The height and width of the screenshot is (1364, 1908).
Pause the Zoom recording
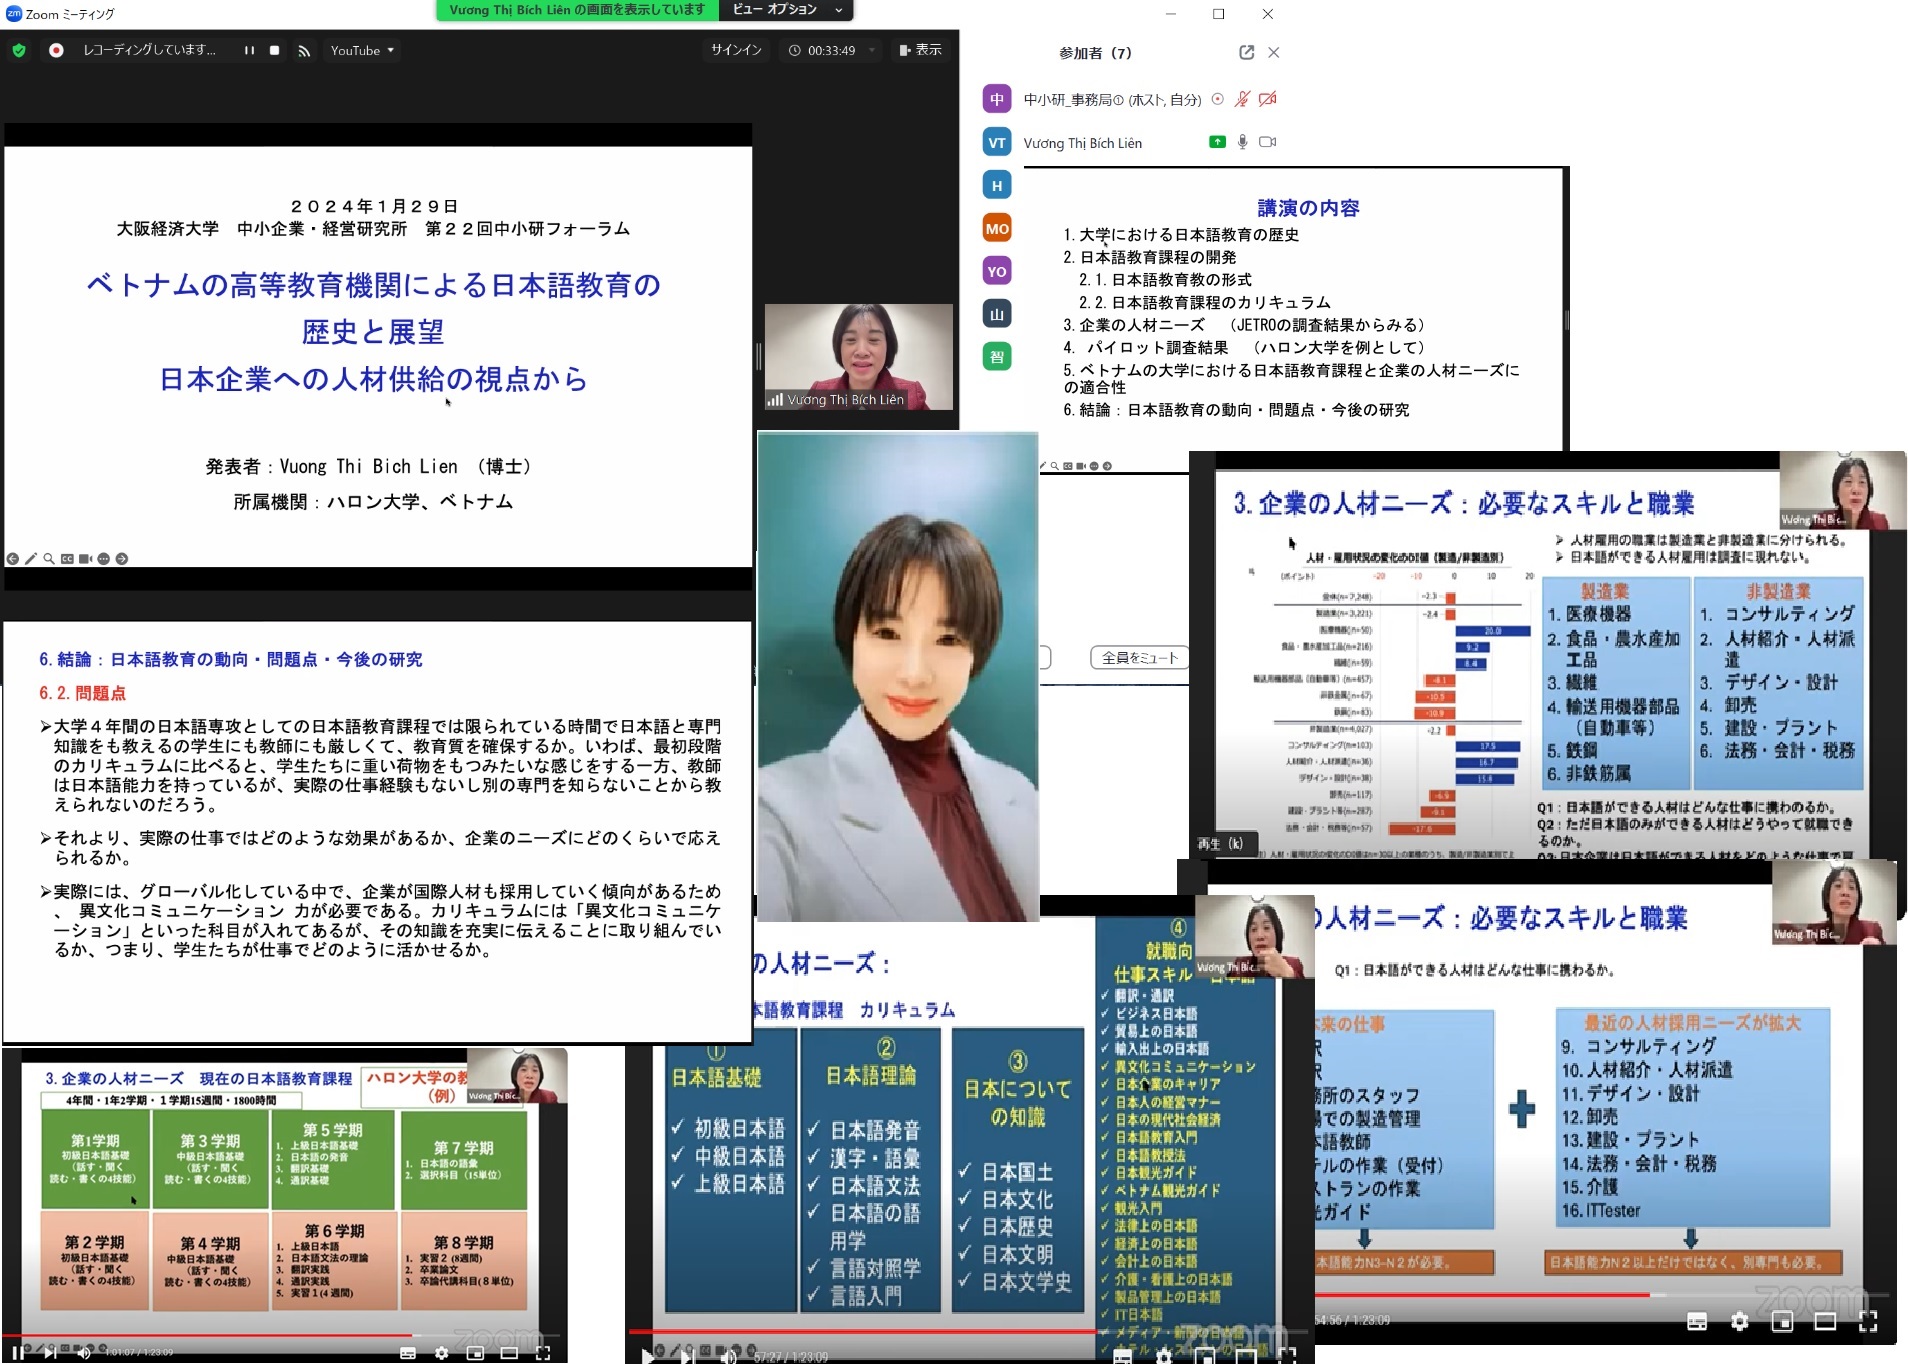(249, 50)
